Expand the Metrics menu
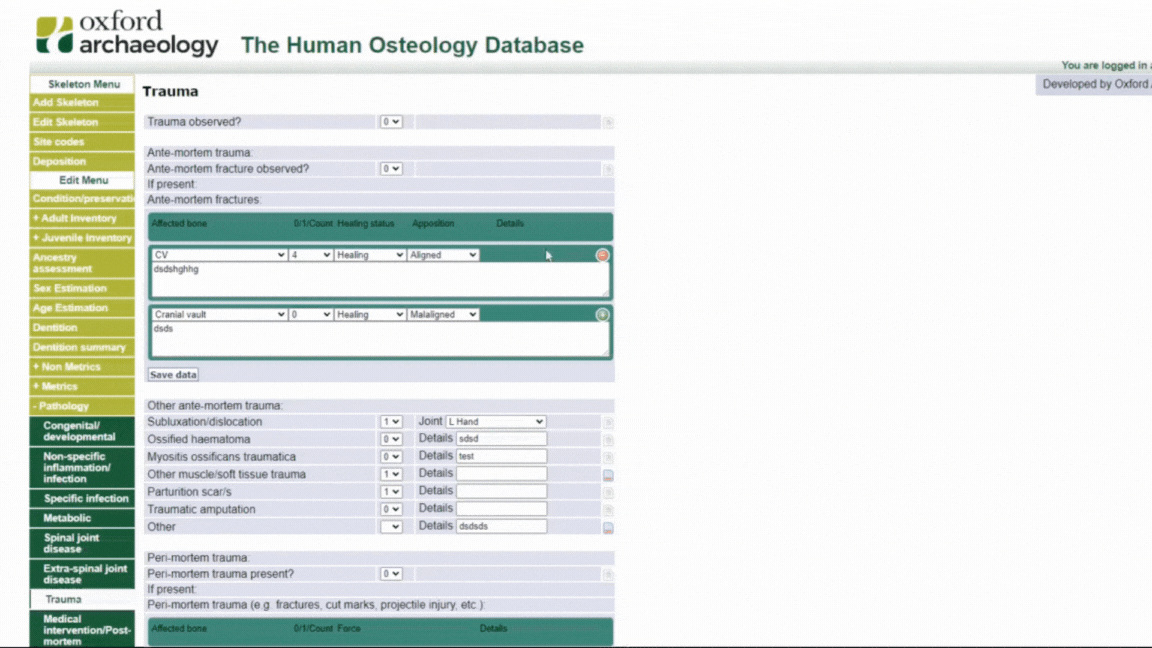The height and width of the screenshot is (648, 1152). pyautogui.click(x=82, y=386)
